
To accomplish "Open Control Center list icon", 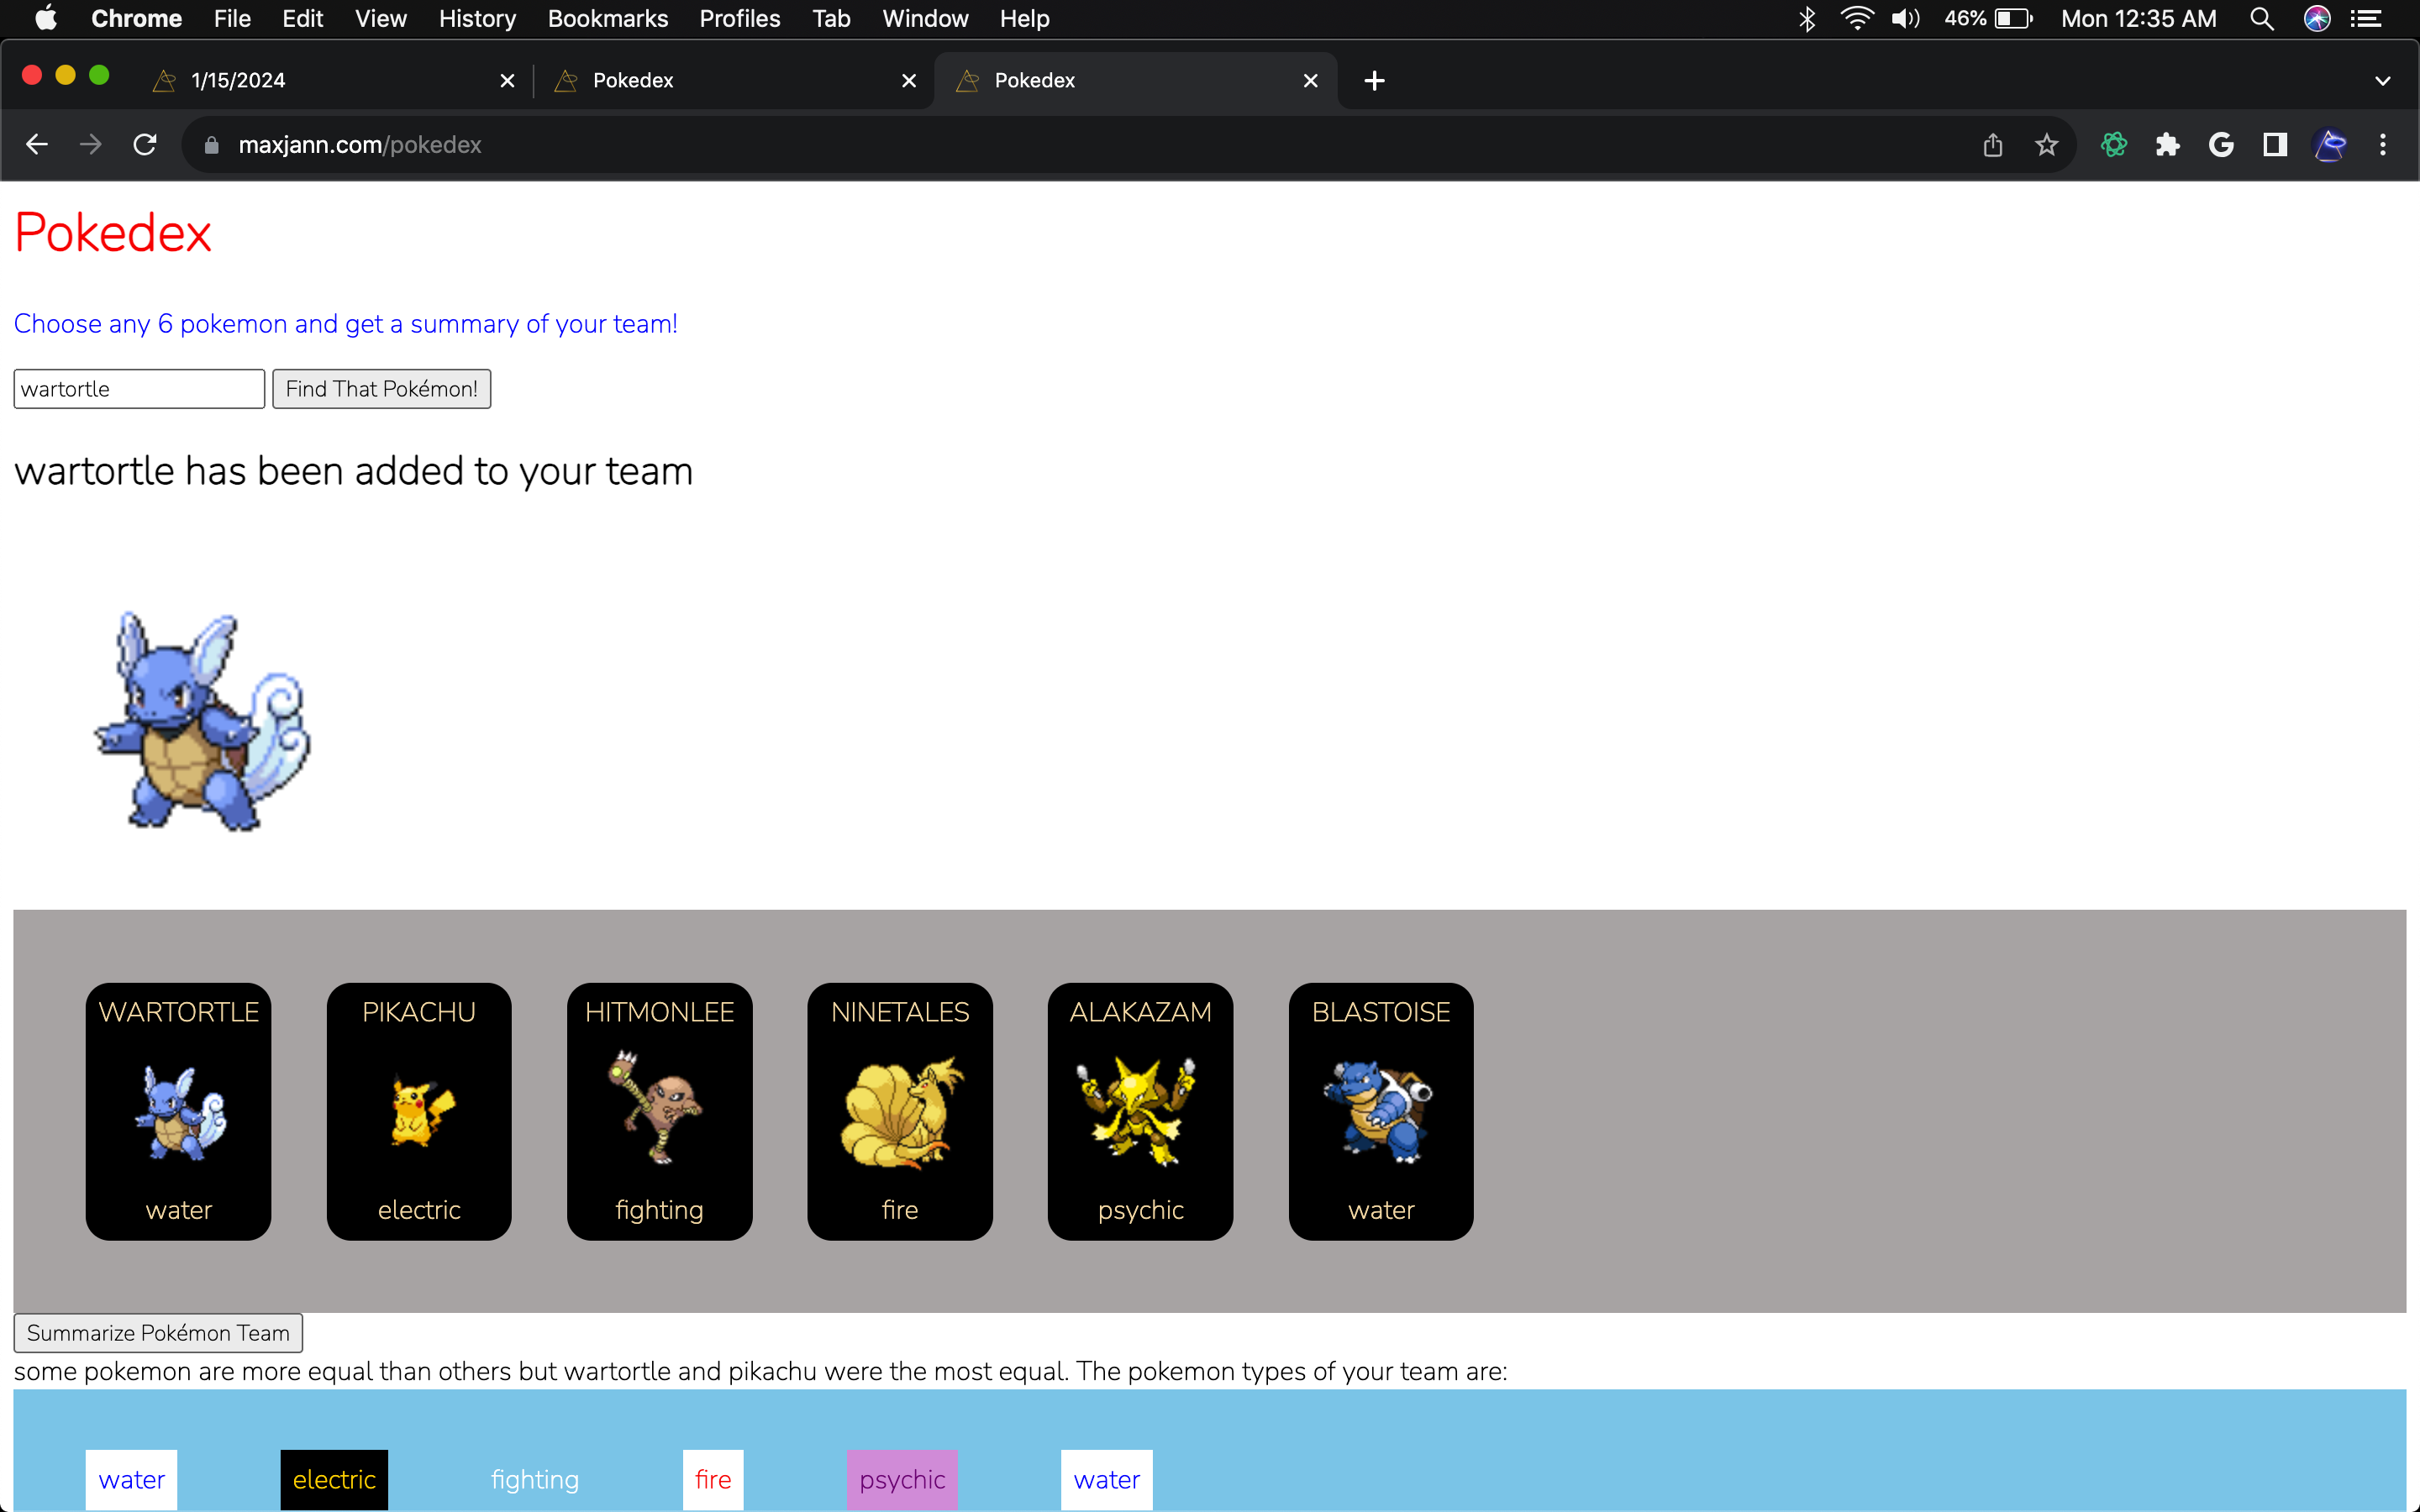I will tap(2366, 19).
